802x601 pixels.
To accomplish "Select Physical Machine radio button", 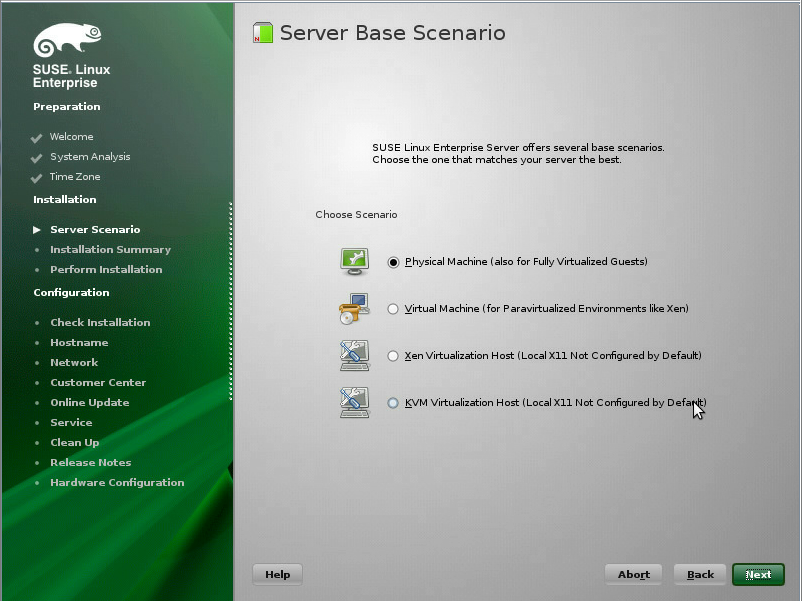I will click(x=393, y=262).
